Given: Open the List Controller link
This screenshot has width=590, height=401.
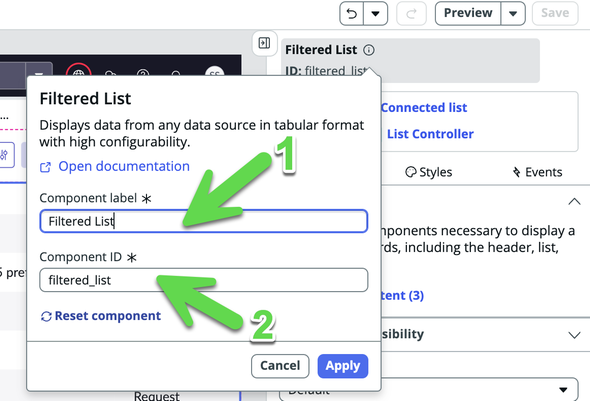Looking at the screenshot, I should pyautogui.click(x=430, y=134).
